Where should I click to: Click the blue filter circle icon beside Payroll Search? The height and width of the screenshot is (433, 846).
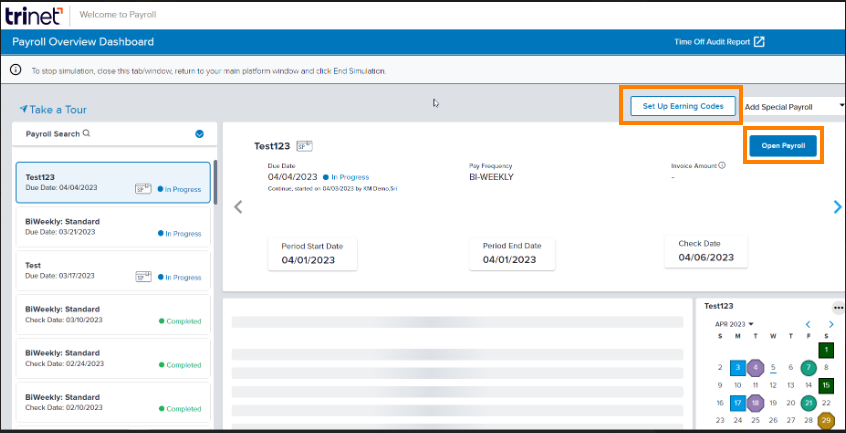200,133
